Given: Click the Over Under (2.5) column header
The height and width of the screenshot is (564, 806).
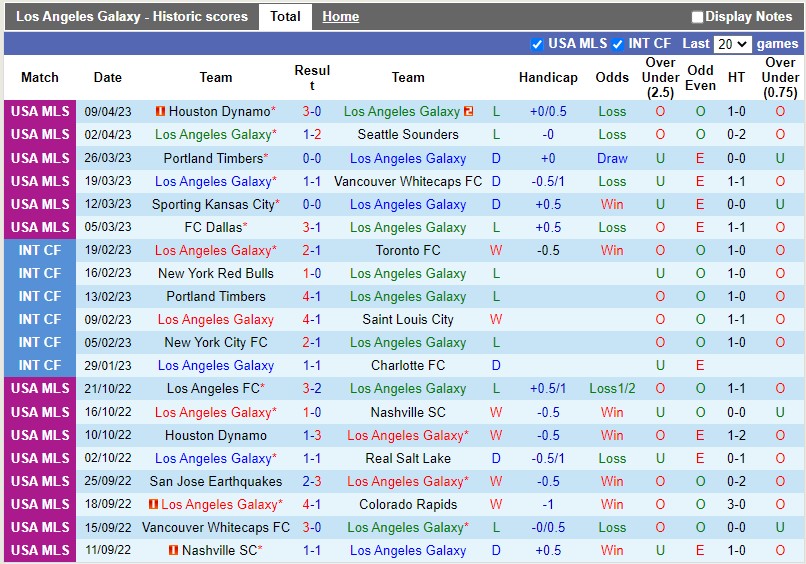Looking at the screenshot, I should tap(660, 77).
